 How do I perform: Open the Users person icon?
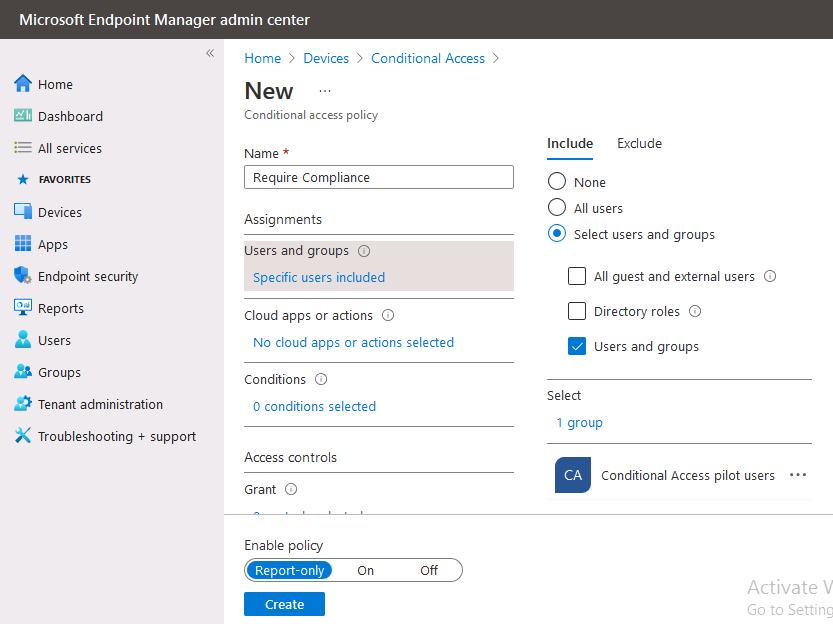click(23, 340)
